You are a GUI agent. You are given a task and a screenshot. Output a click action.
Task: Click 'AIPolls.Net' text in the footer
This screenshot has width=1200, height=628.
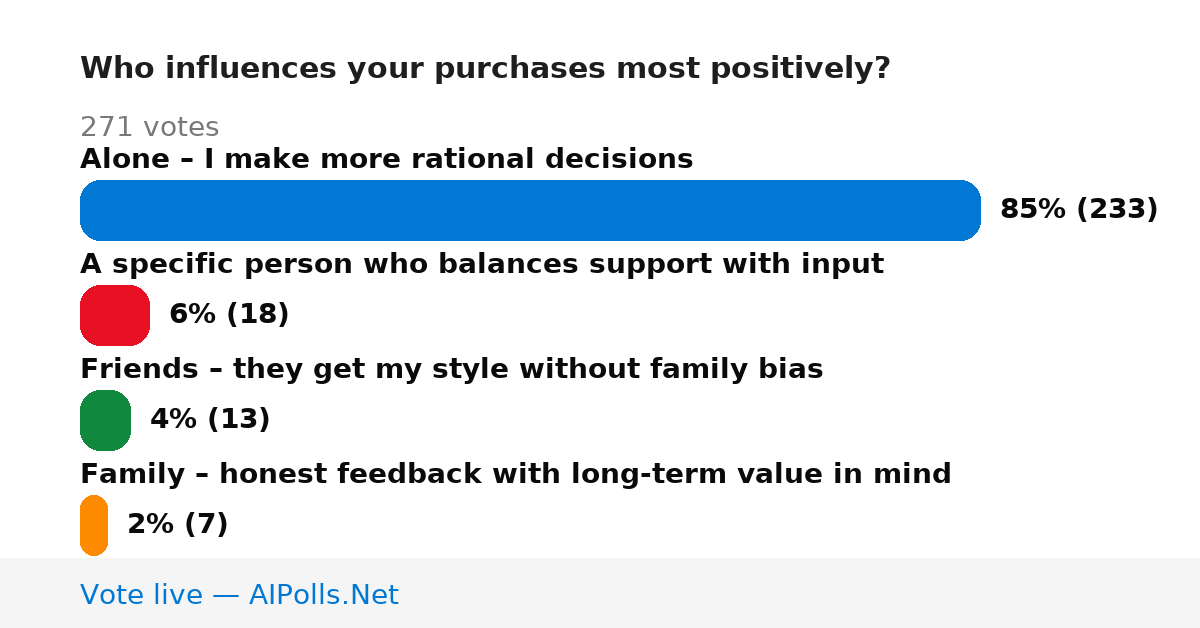[x=323, y=595]
